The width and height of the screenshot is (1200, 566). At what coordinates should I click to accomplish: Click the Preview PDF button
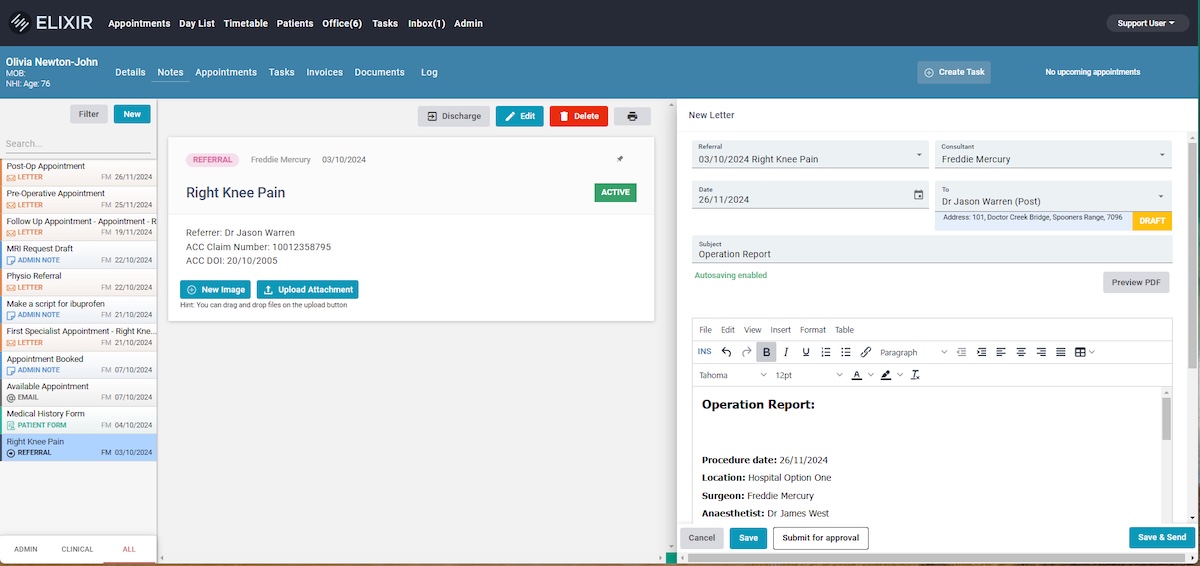1135,282
